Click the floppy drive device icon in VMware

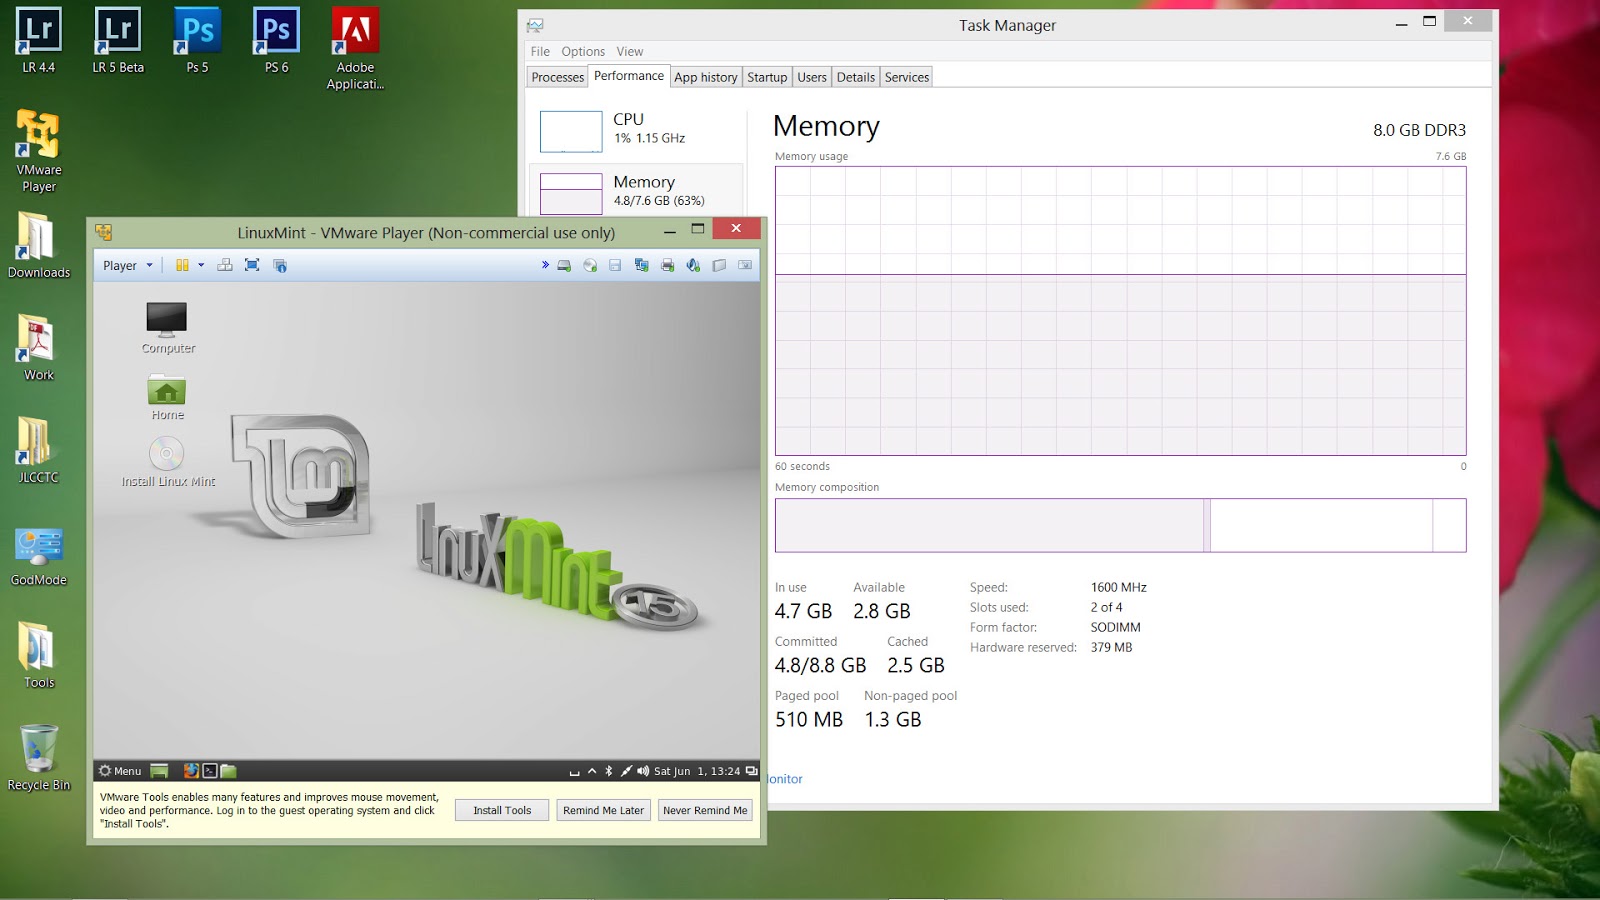coord(615,265)
